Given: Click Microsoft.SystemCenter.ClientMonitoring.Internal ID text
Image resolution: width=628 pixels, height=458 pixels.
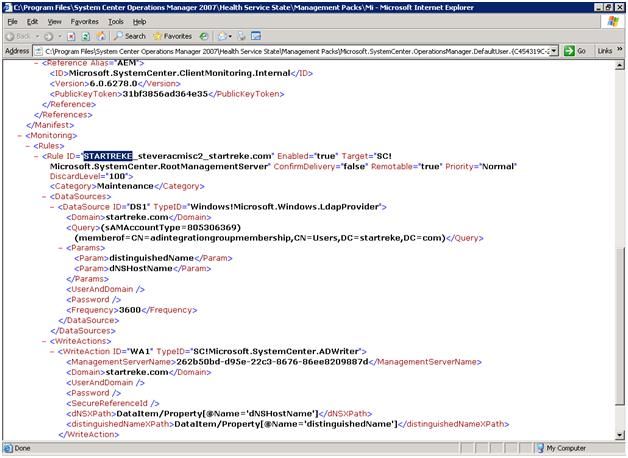Looking at the screenshot, I should coord(179,73).
